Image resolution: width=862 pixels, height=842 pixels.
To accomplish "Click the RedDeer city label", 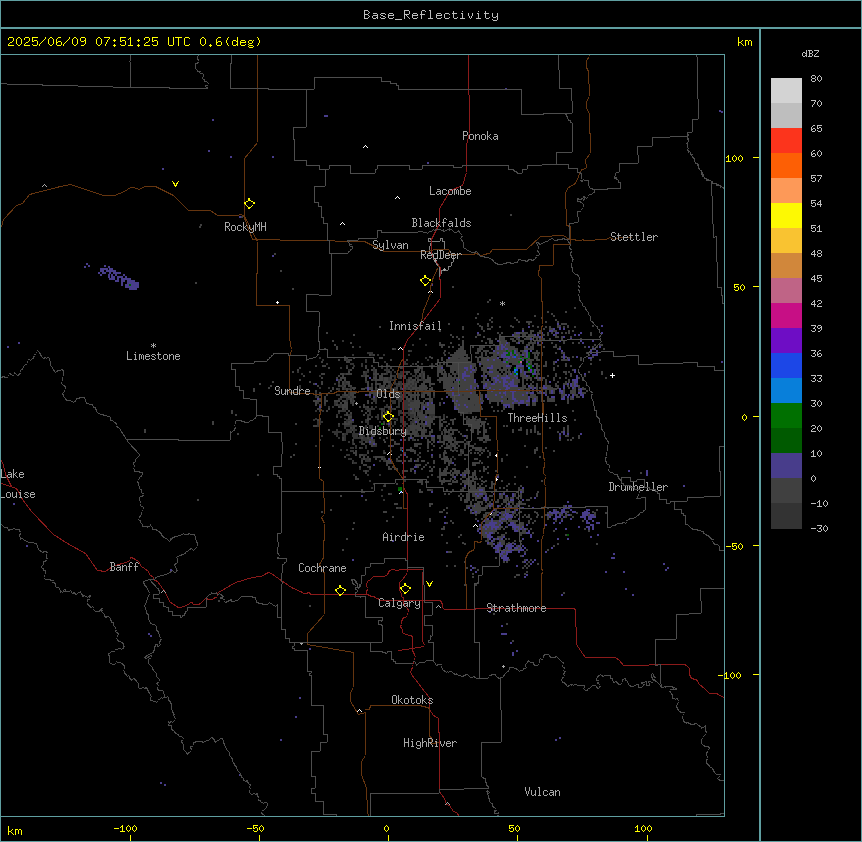I will click(x=440, y=255).
